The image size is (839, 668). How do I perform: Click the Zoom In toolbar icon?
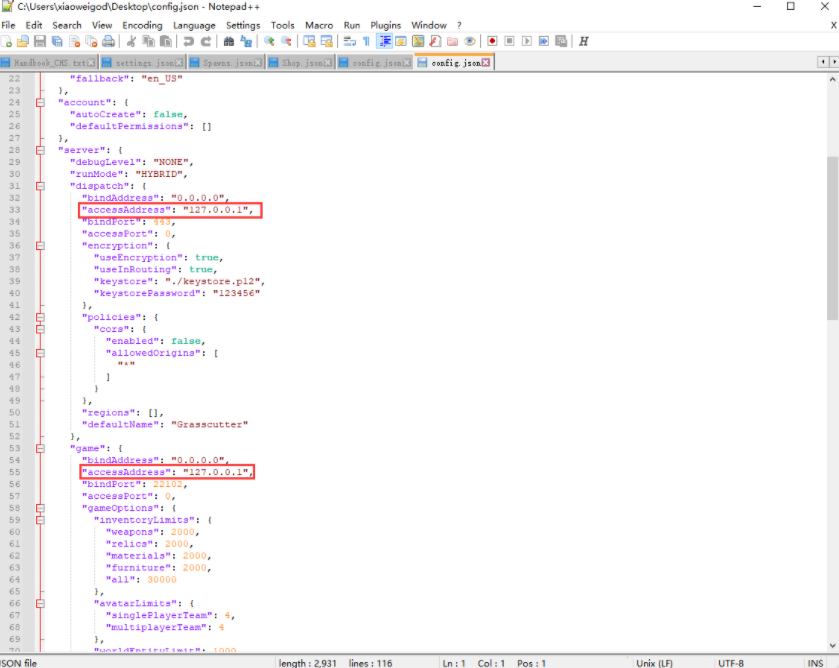point(269,41)
